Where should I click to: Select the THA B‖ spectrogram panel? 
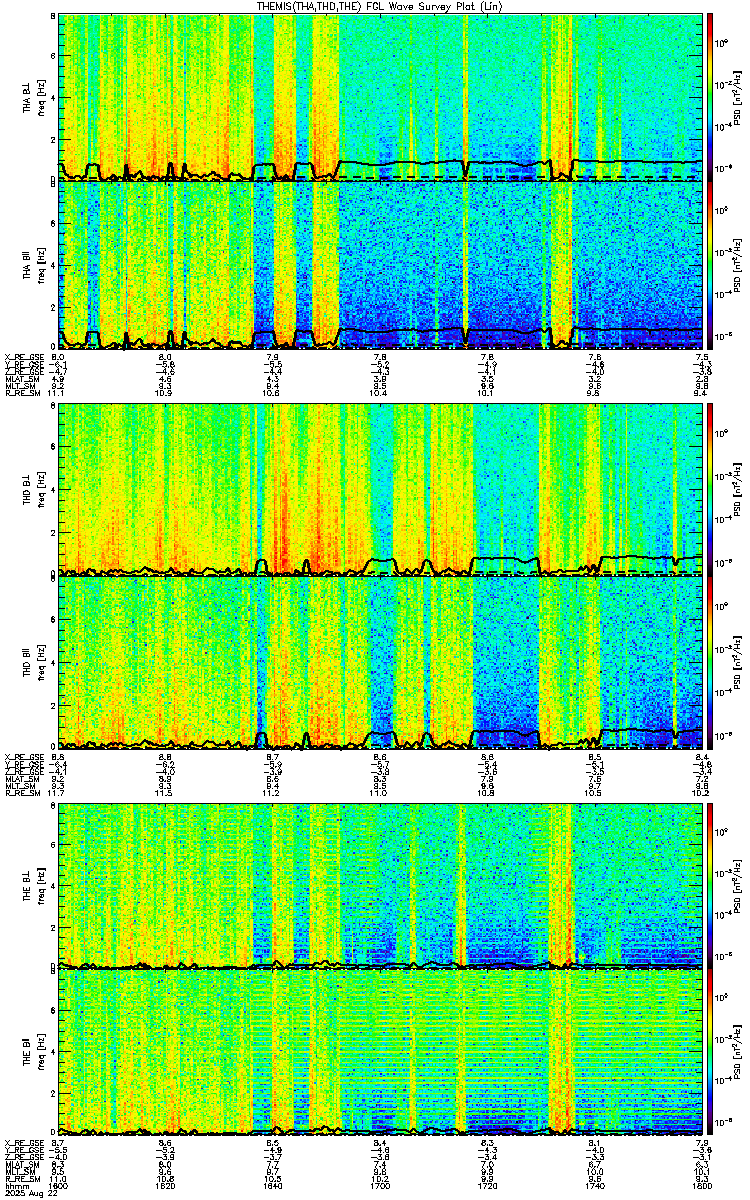coord(381,265)
